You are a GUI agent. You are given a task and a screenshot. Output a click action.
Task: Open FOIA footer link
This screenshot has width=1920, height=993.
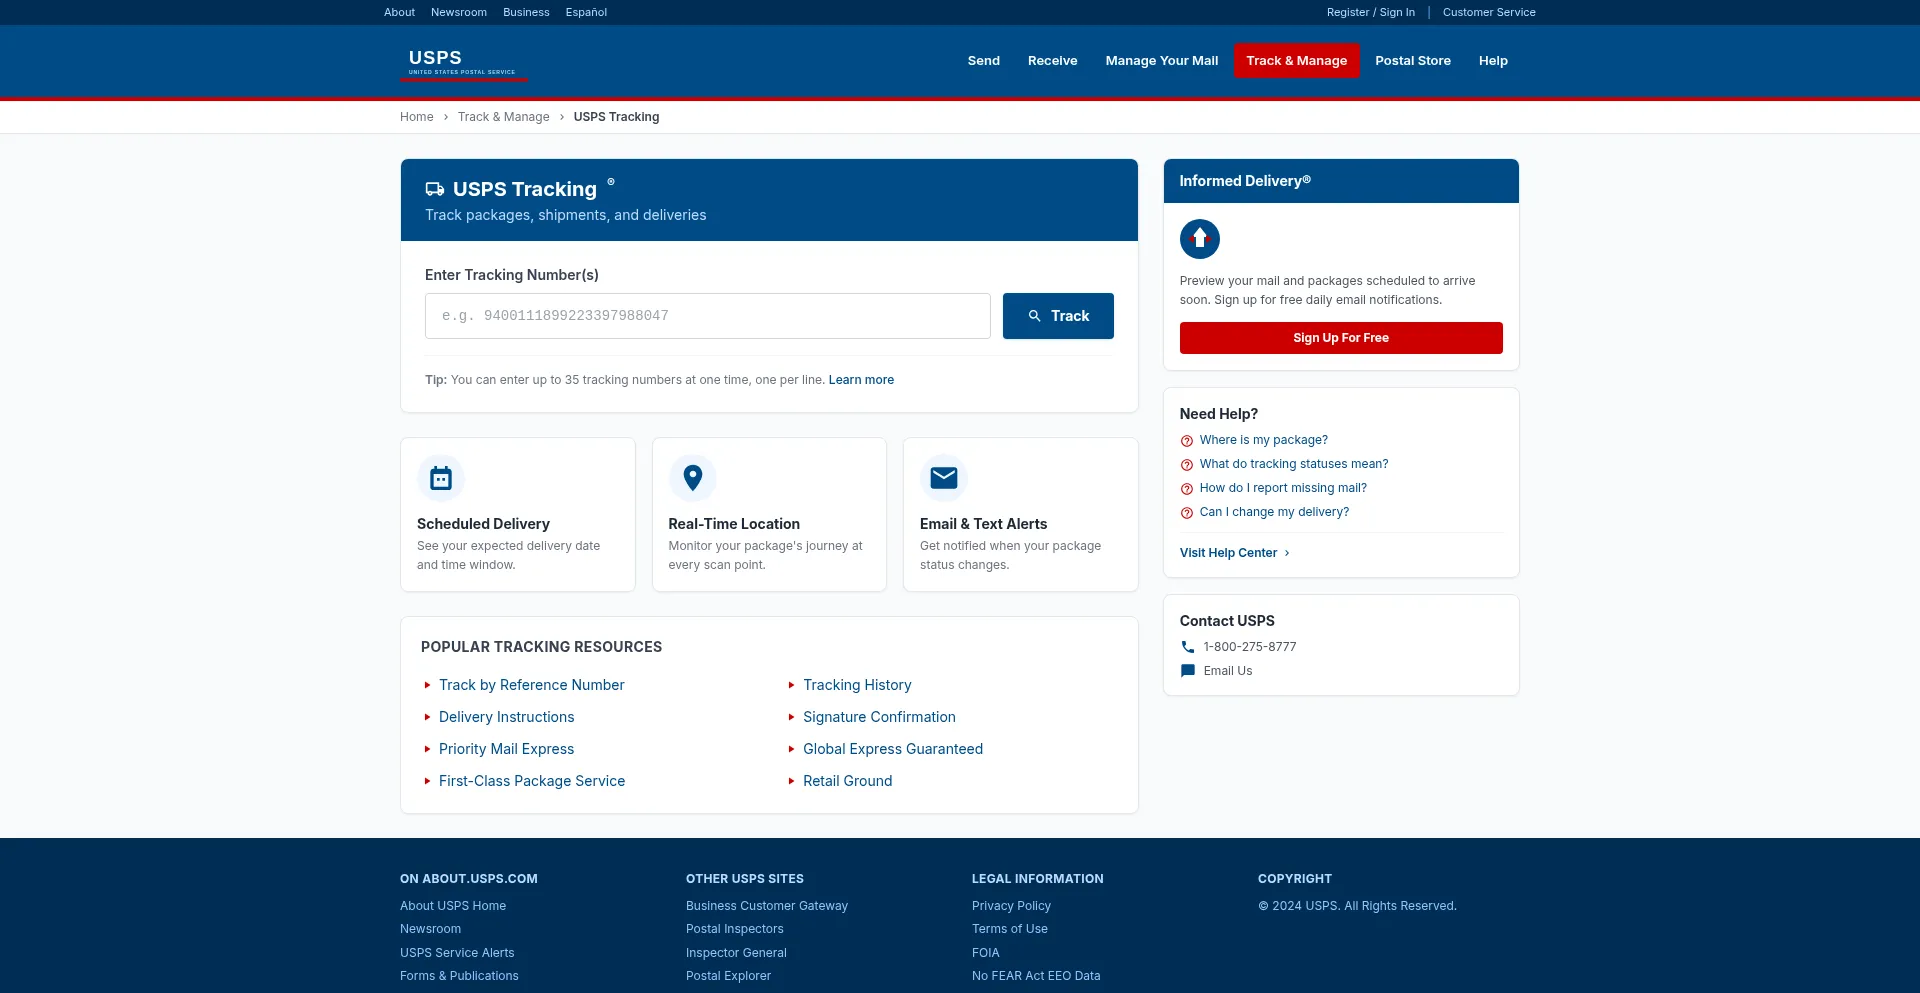[986, 953]
